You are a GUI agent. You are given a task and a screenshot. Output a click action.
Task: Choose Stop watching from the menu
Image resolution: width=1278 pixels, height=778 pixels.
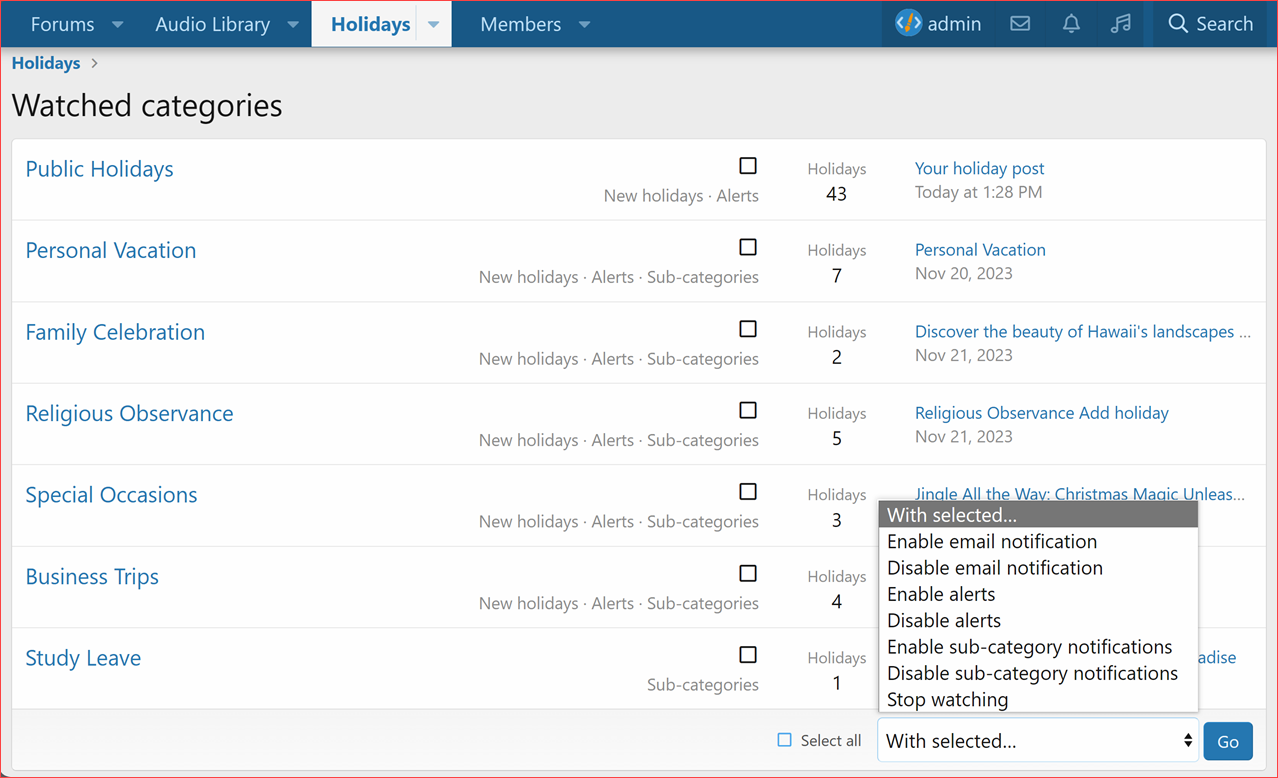(947, 699)
